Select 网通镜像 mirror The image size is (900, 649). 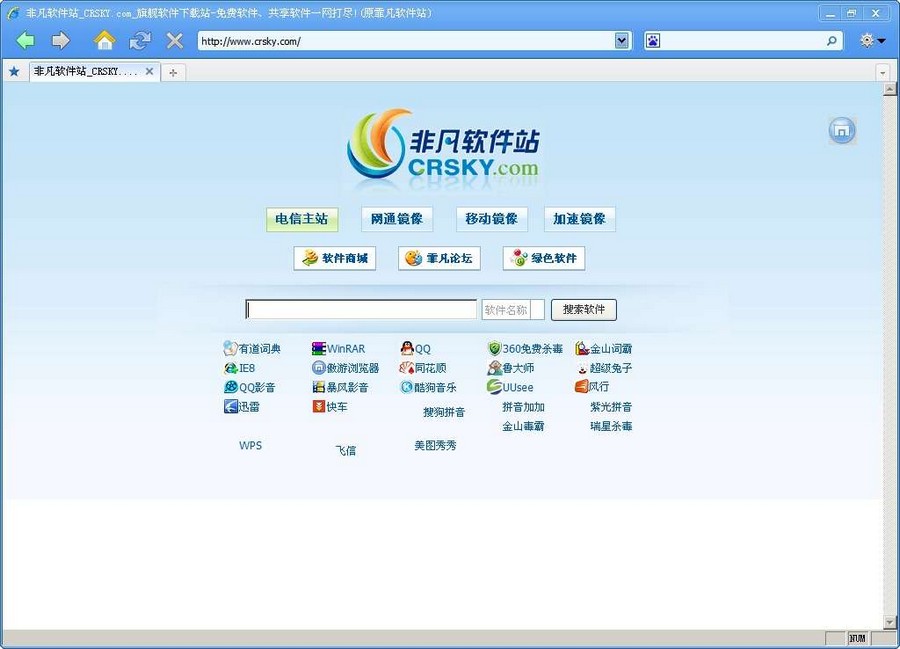(x=397, y=219)
